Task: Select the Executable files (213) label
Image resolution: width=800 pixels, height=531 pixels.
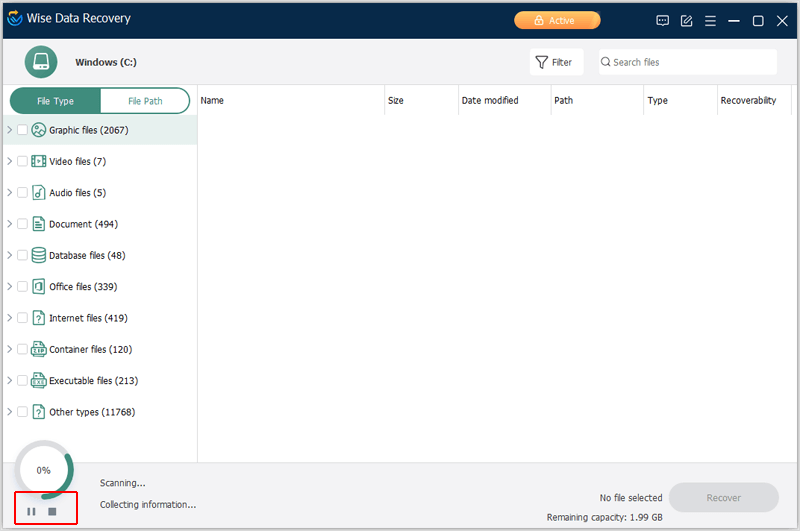Action: (94, 381)
